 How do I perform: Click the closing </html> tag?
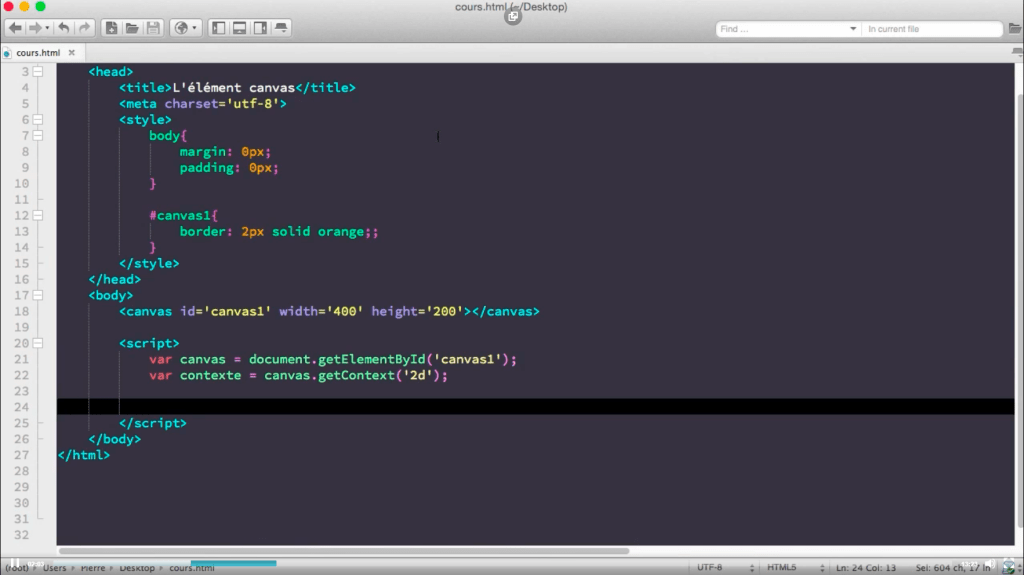click(84, 455)
